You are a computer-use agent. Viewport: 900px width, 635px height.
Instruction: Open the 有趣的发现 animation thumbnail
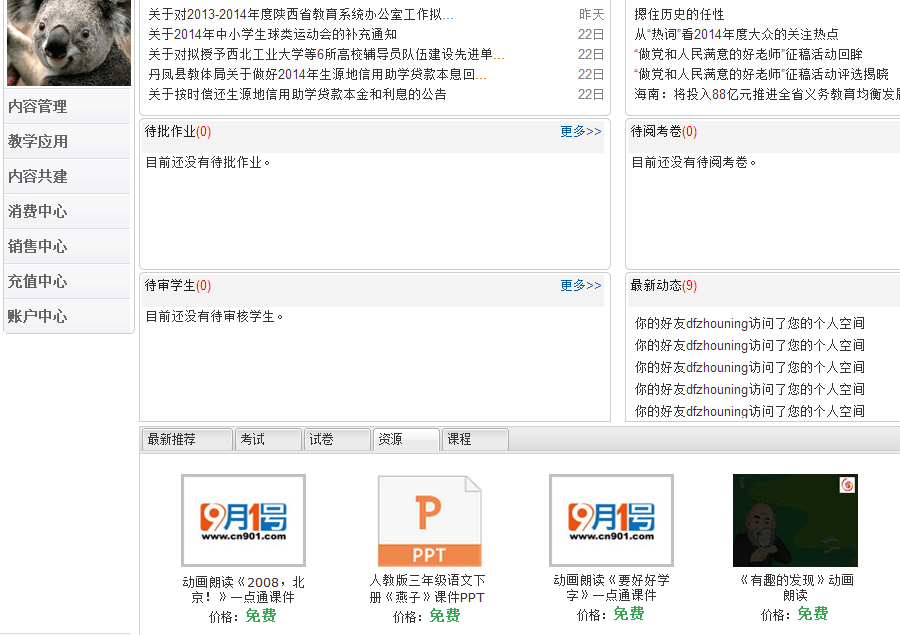point(795,520)
